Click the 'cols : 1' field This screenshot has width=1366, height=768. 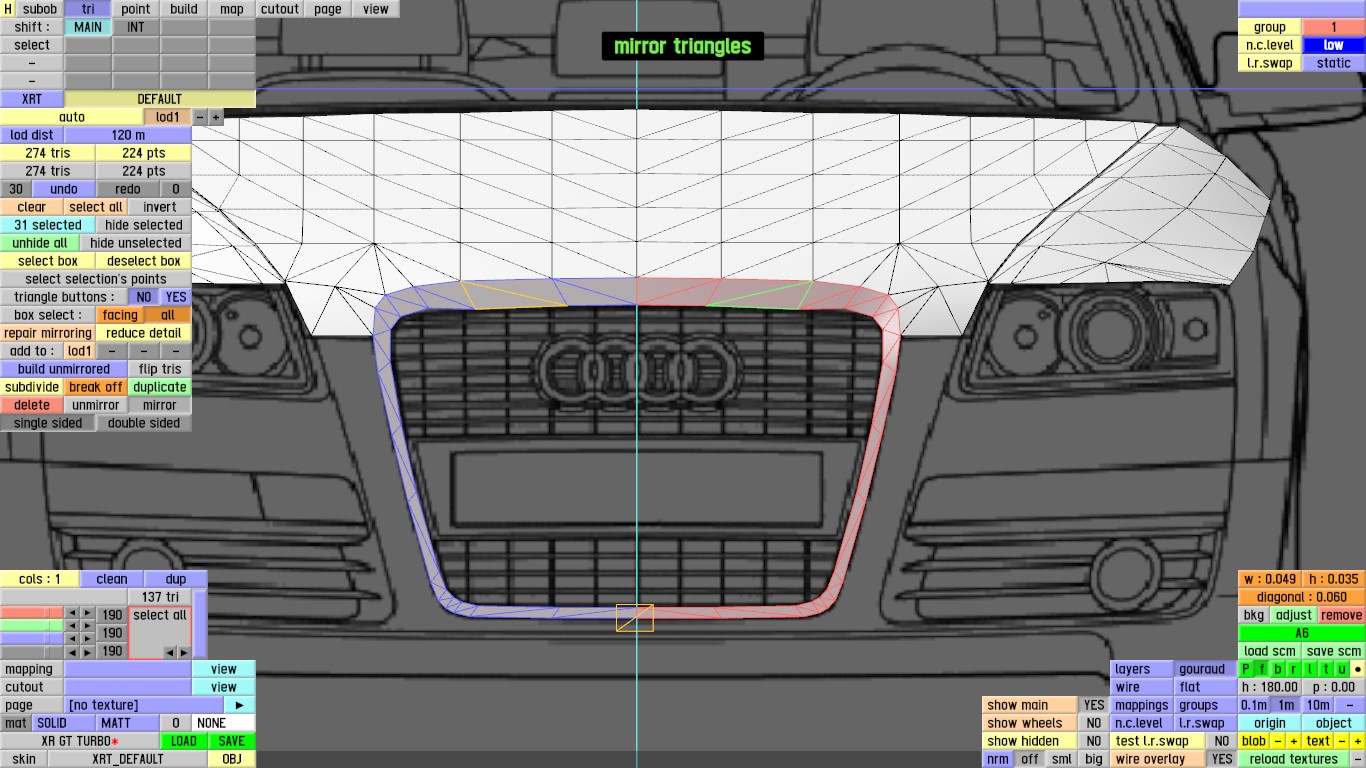tap(40, 579)
